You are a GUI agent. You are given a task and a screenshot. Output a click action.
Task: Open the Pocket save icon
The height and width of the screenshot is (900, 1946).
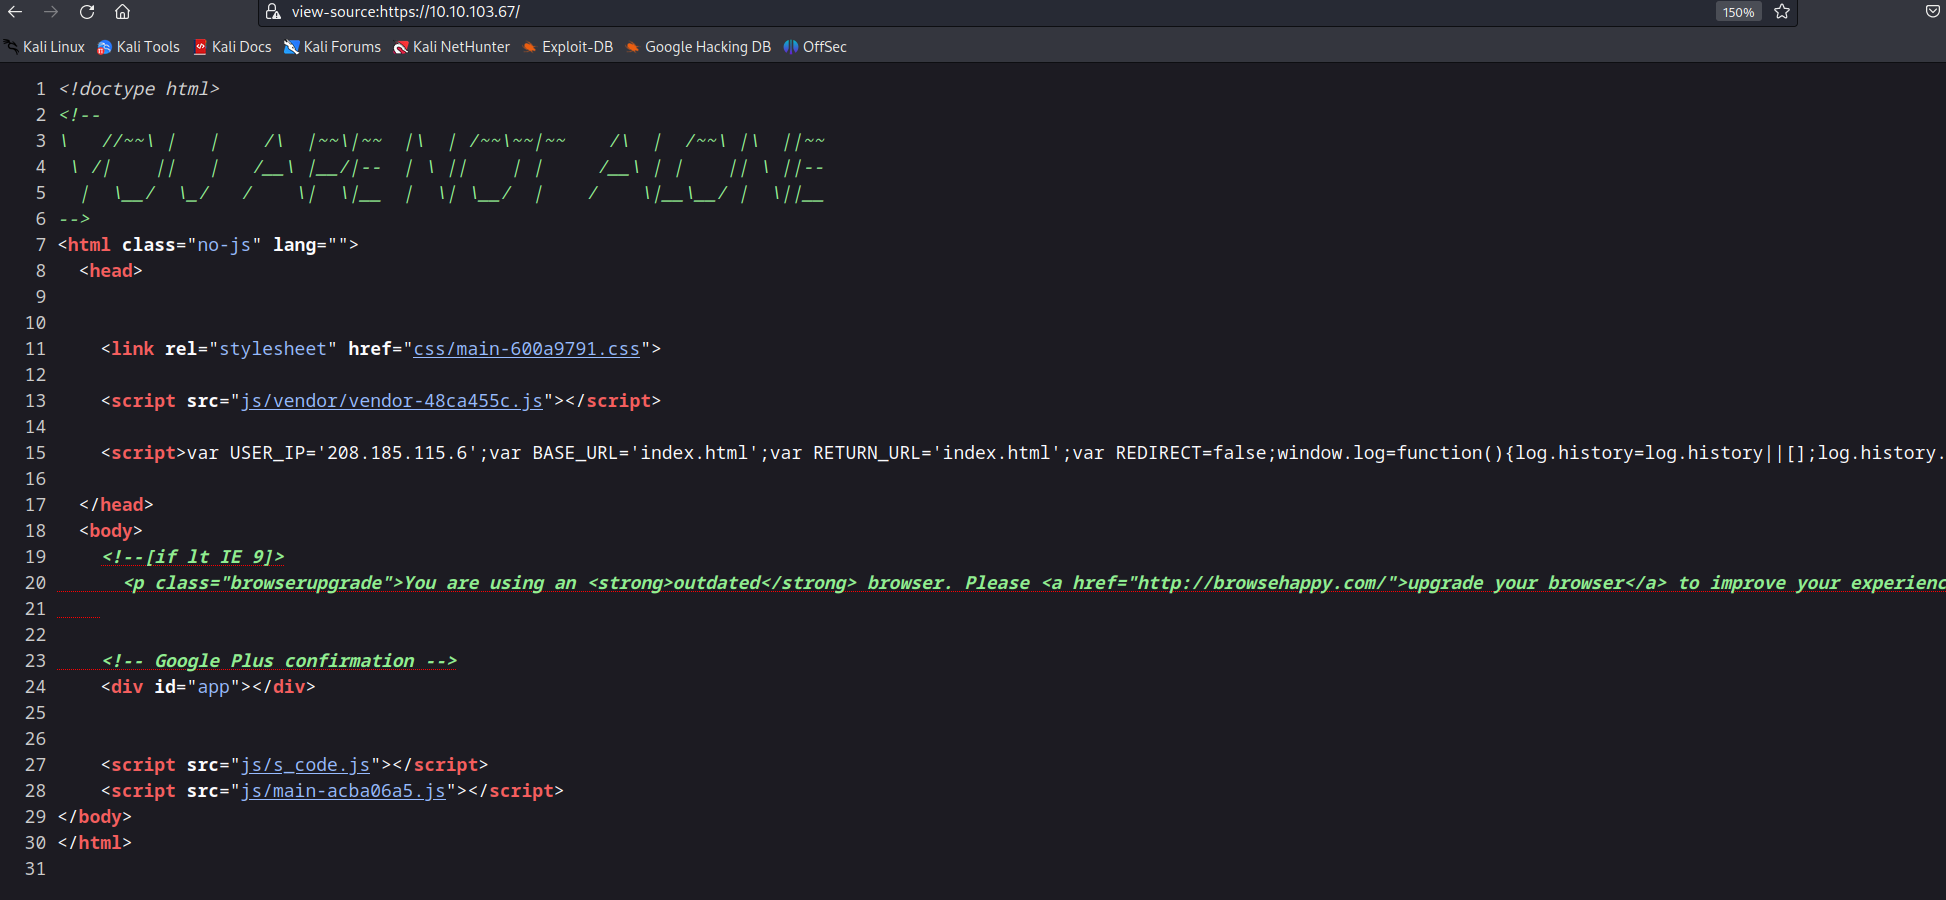(1932, 12)
